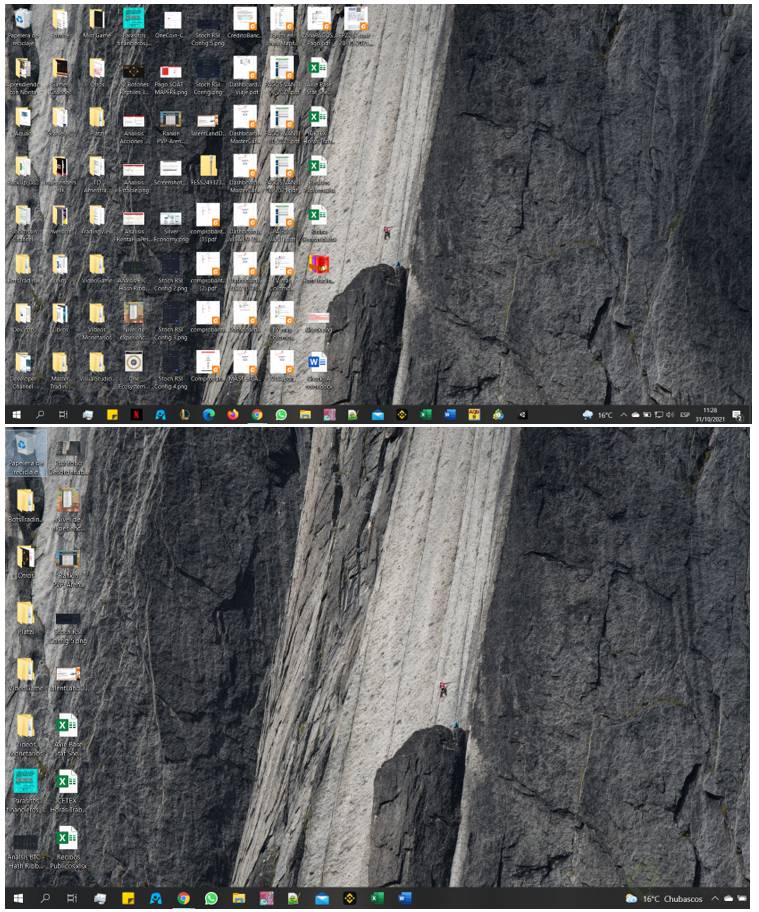Image resolution: width=759 pixels, height=912 pixels.
Task: Select the Análisis BTC Hash Ribb file
Action: click(x=25, y=850)
